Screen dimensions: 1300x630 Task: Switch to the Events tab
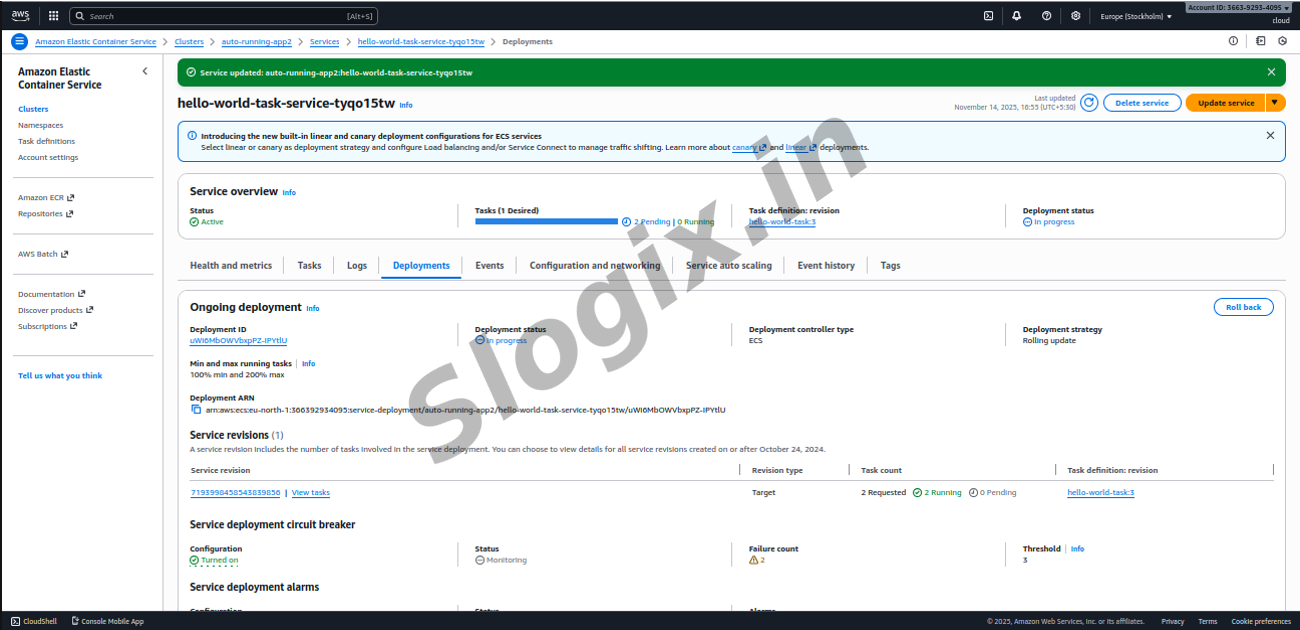click(489, 265)
